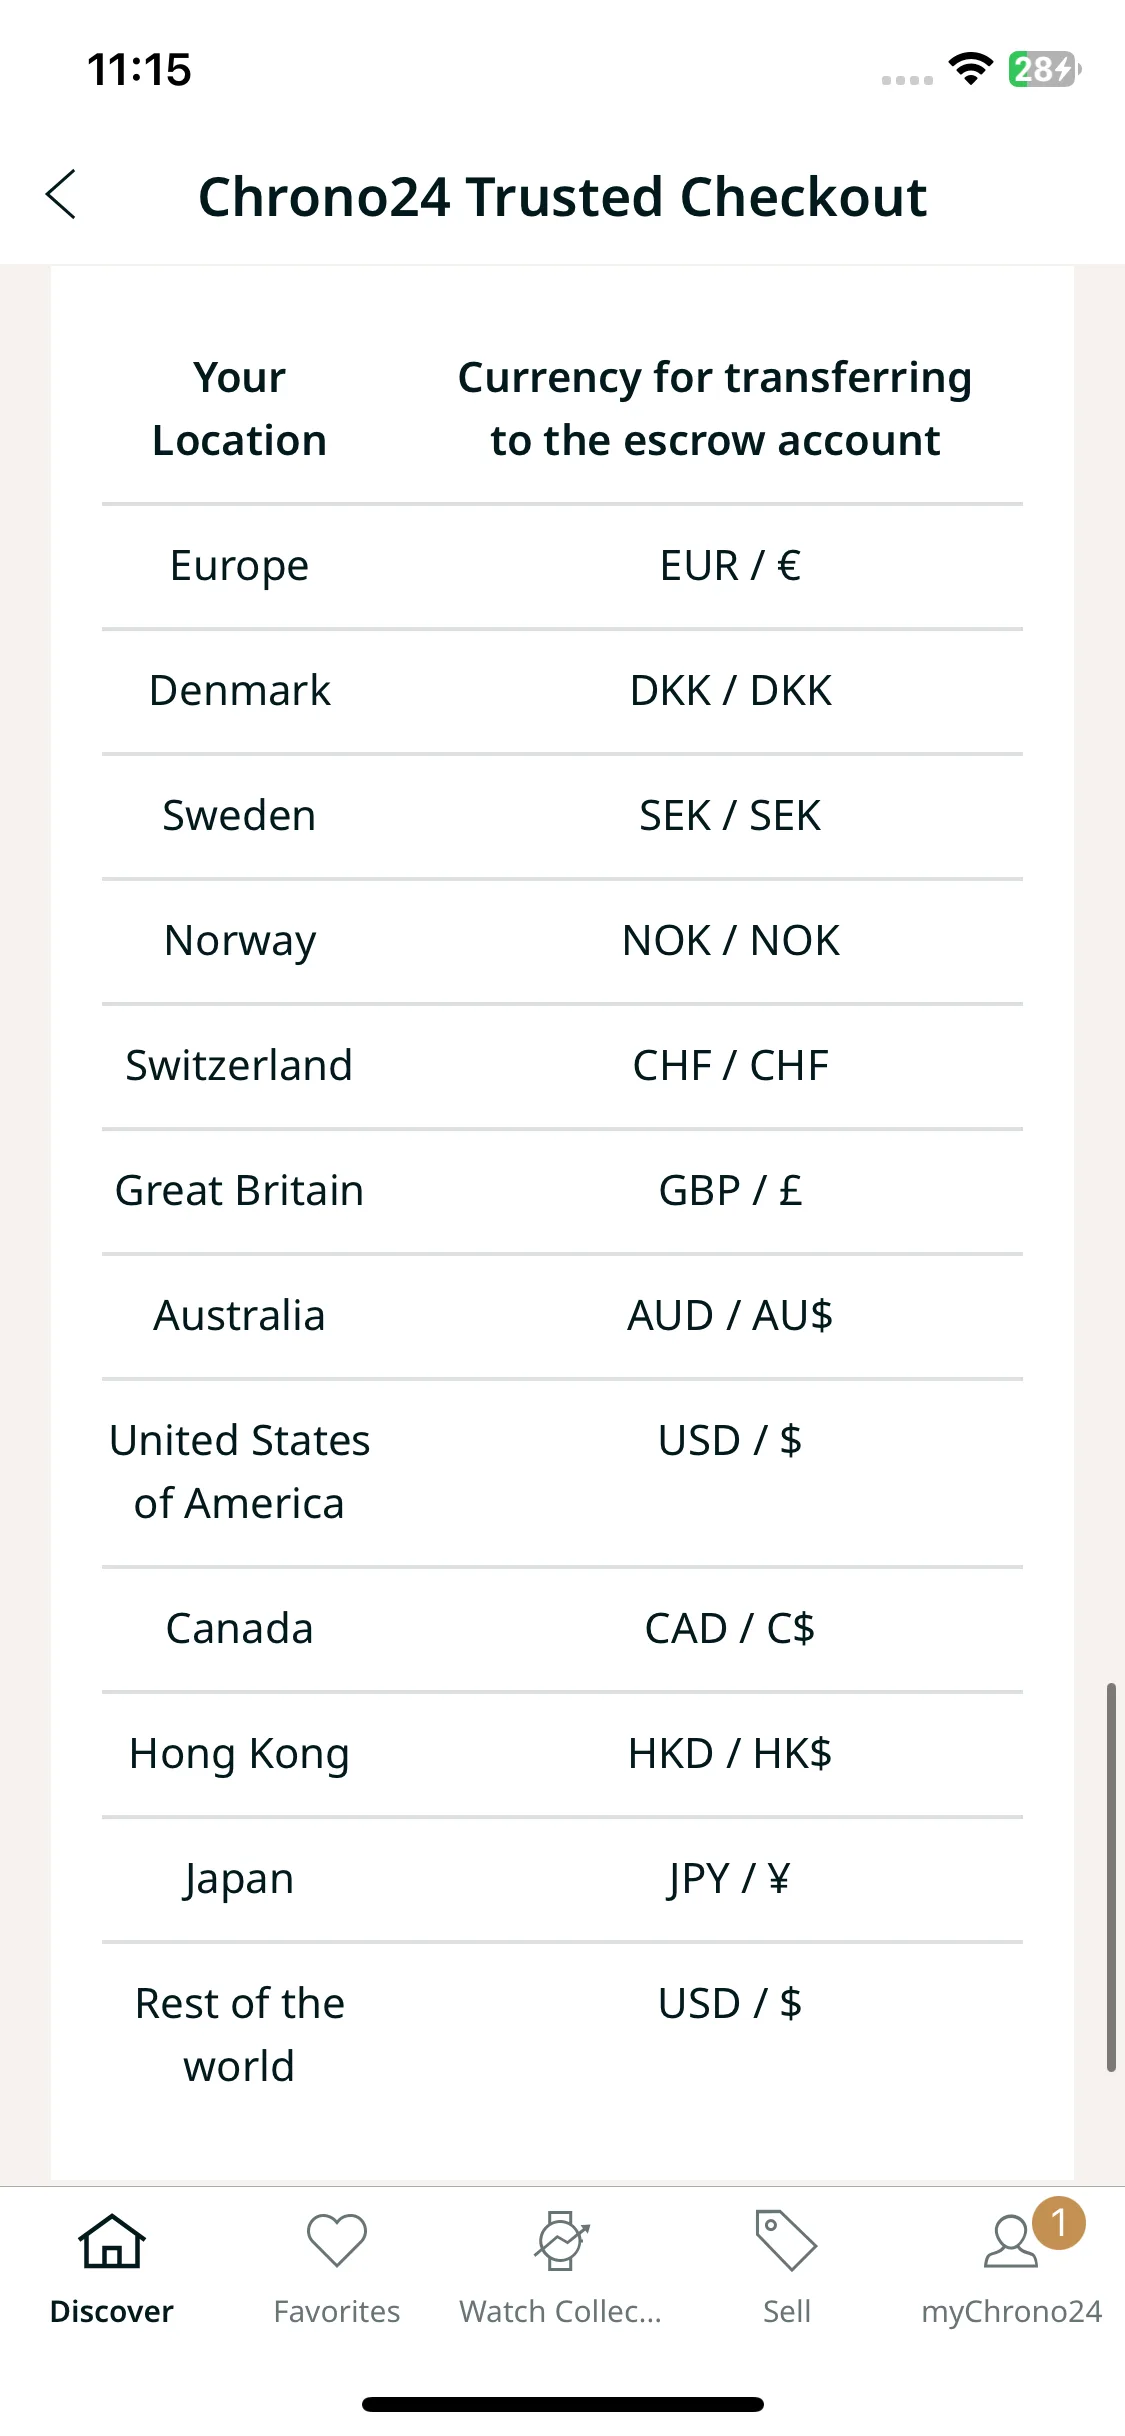Tap the Wi-Fi status icon
The image size is (1125, 2436).
click(970, 69)
